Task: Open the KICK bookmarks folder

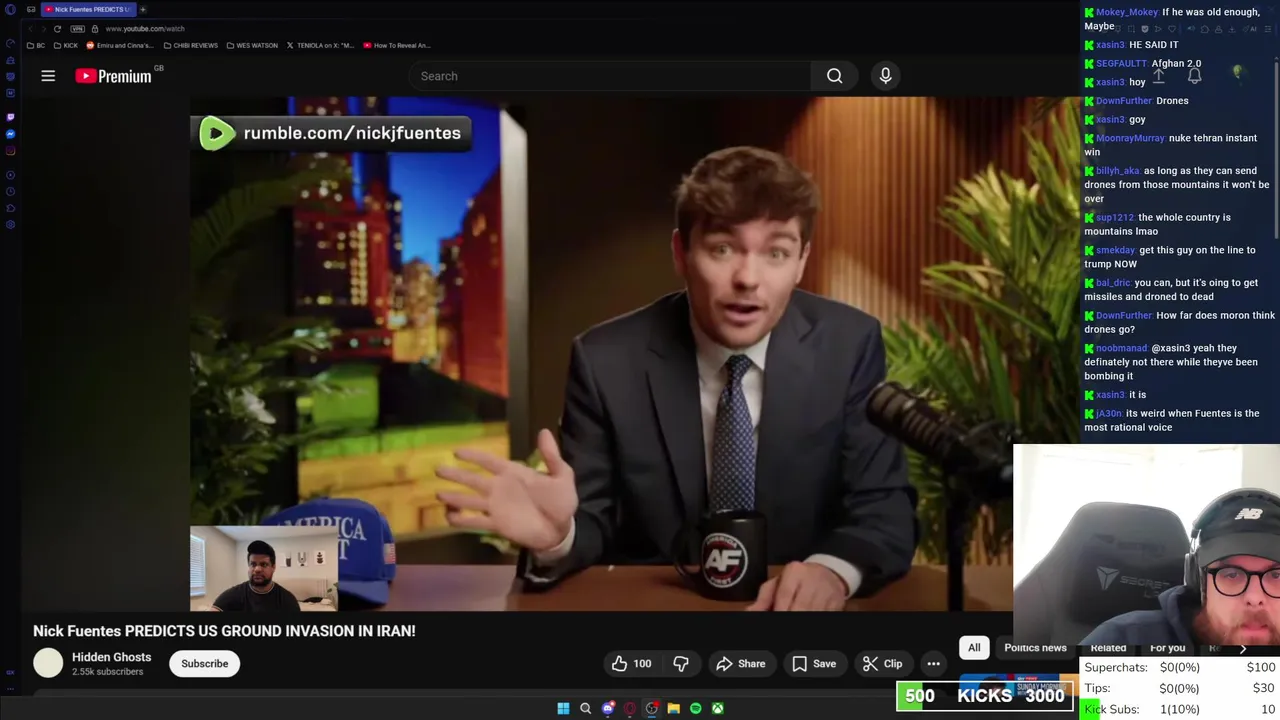Action: coord(65,45)
